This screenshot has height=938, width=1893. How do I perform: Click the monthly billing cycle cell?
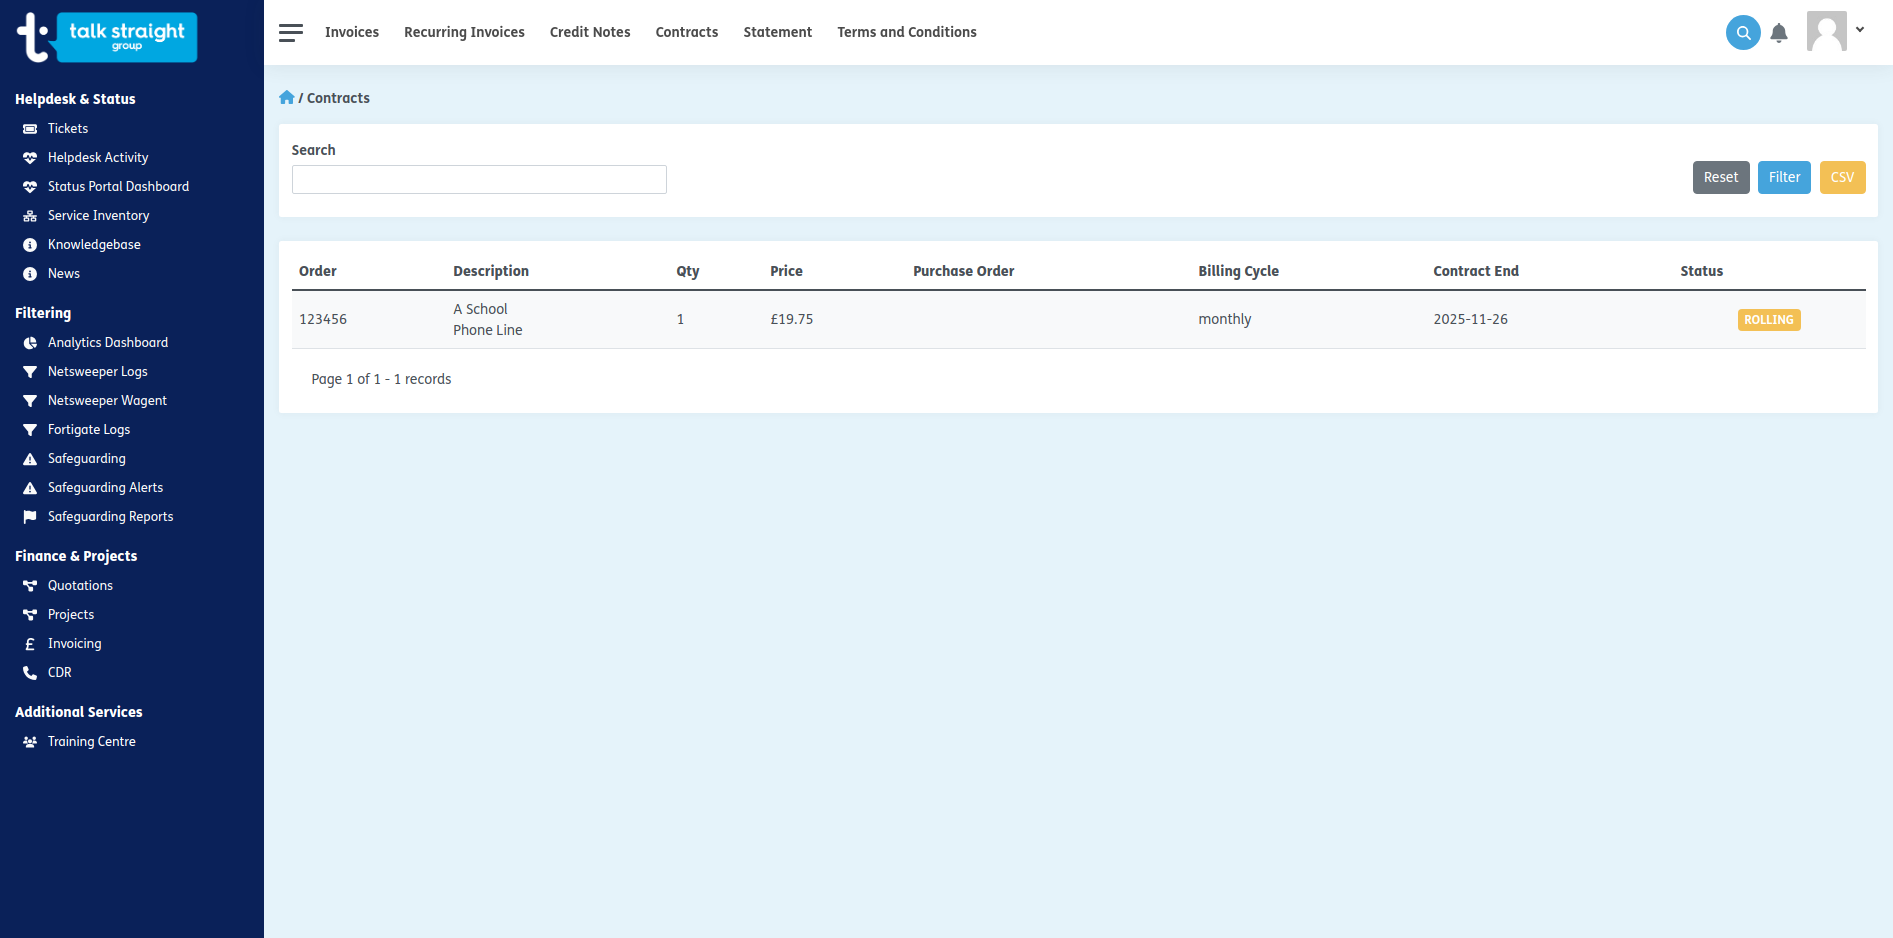click(1225, 320)
